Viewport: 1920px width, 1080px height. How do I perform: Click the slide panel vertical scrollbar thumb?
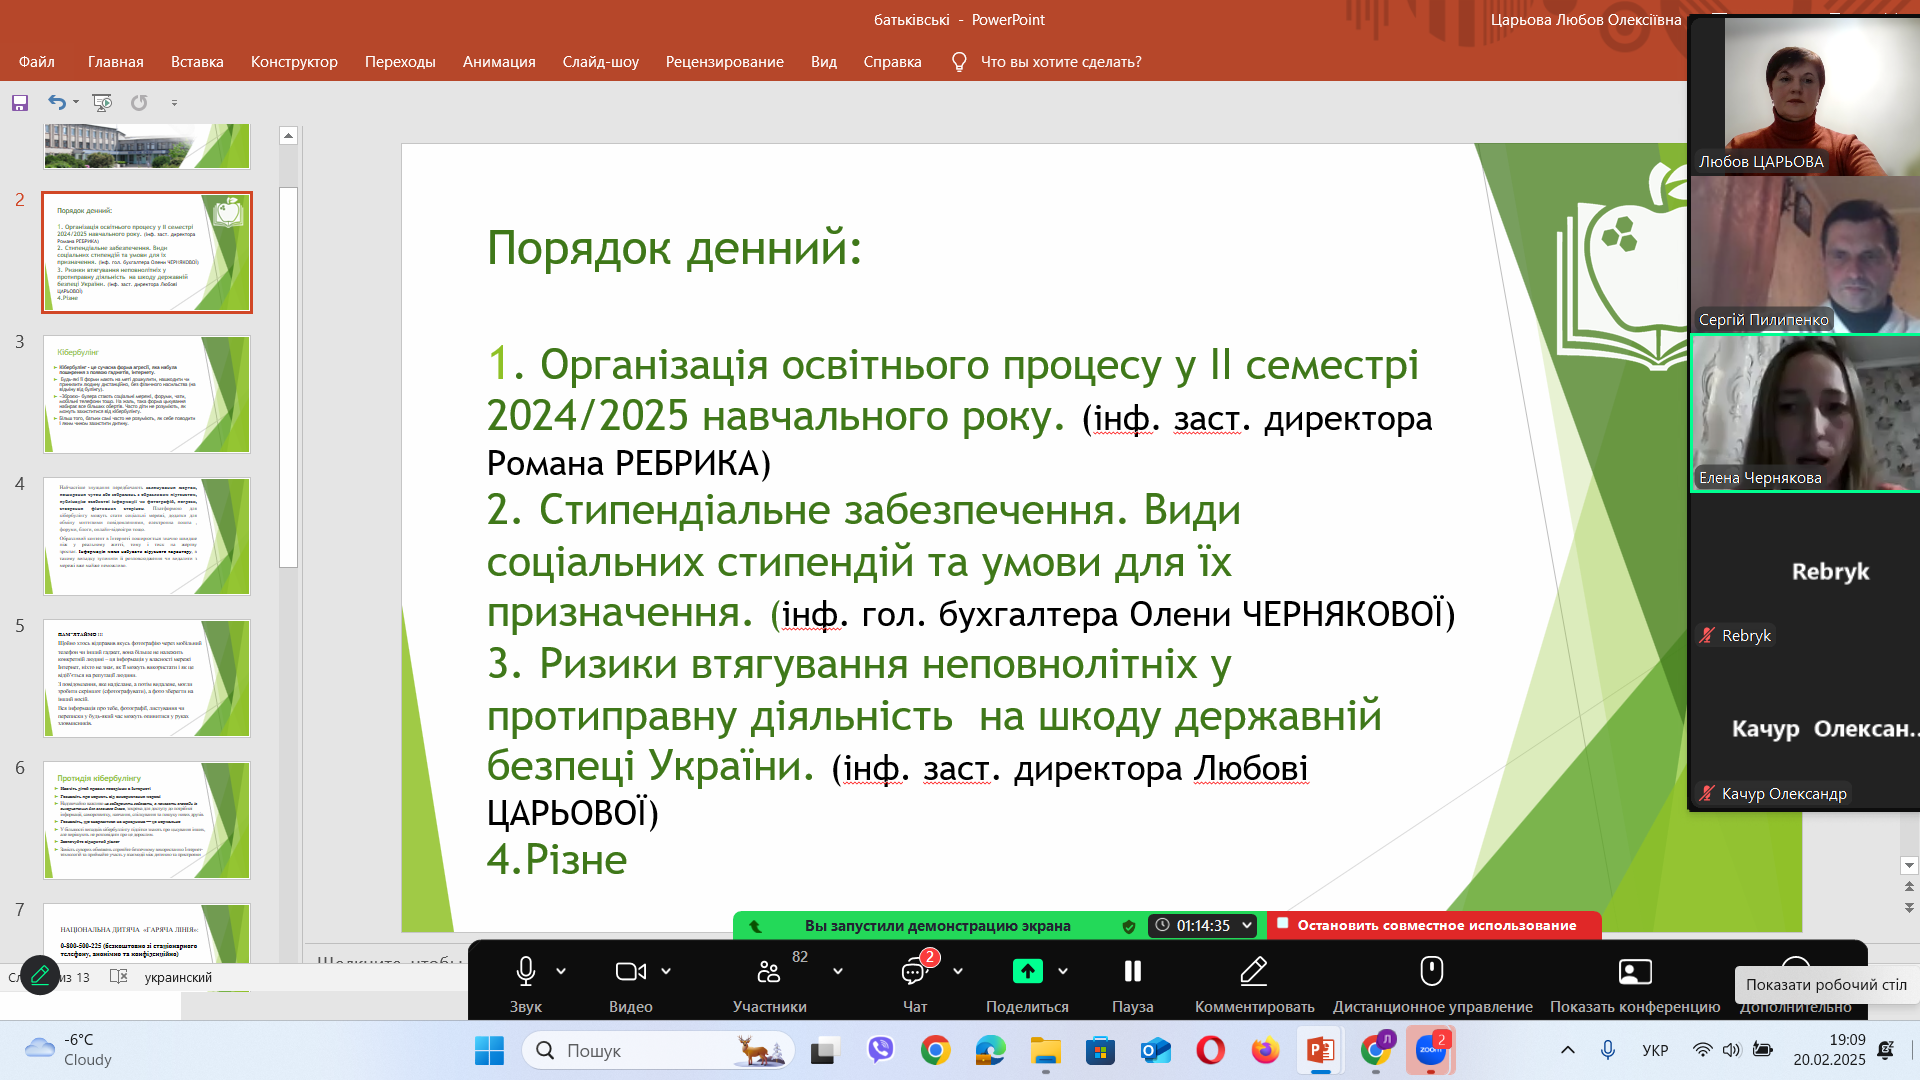(289, 375)
